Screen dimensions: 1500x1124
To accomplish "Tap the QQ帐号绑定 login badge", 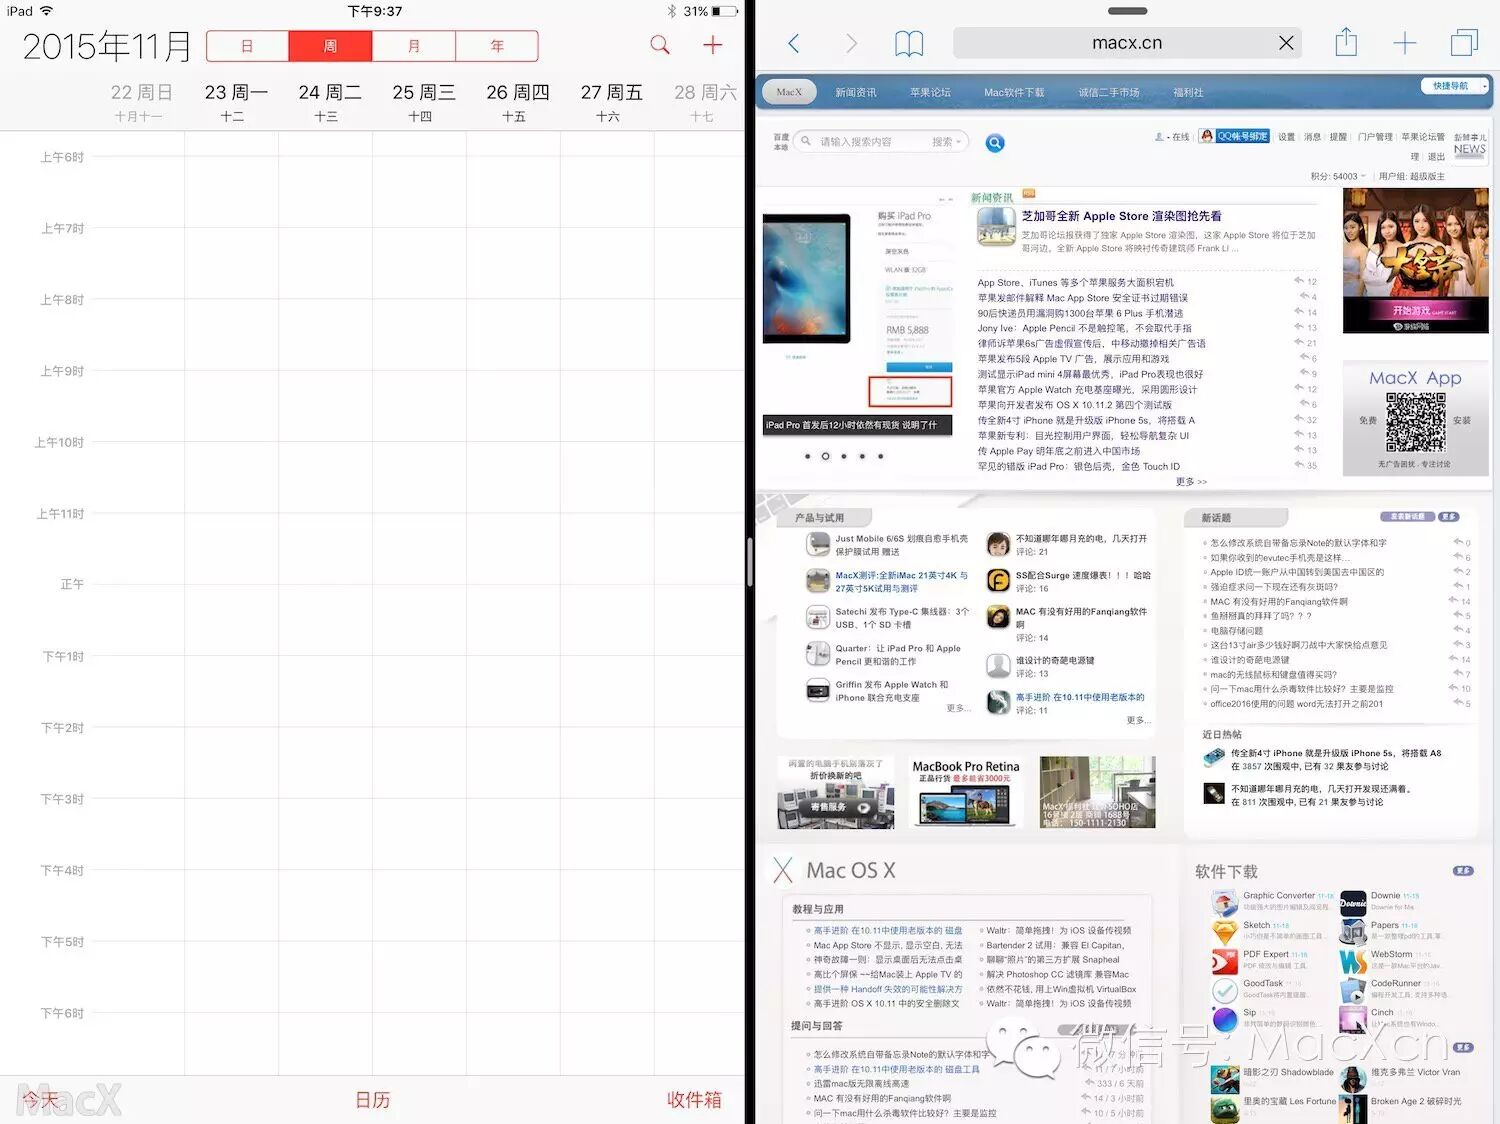I will 1234,136.
